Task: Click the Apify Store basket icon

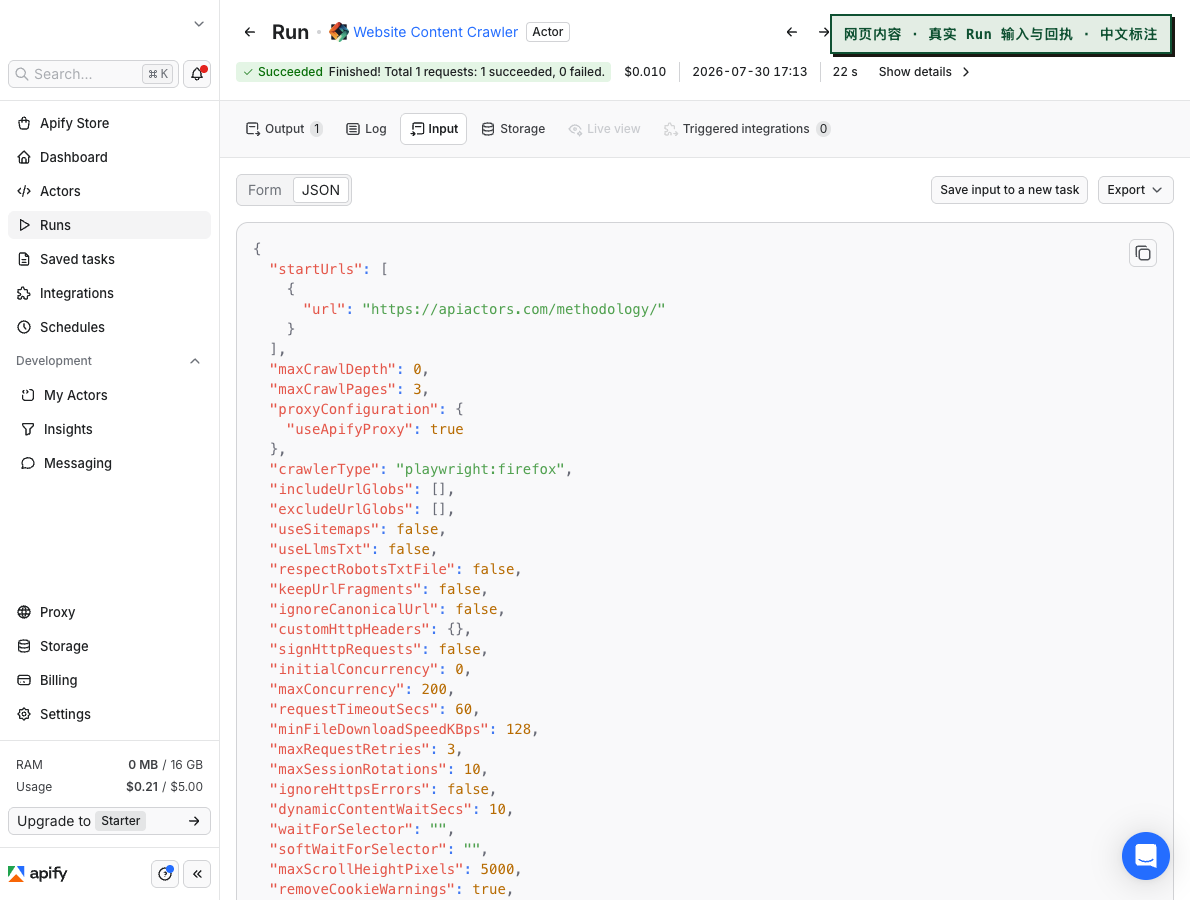Action: click(x=24, y=123)
